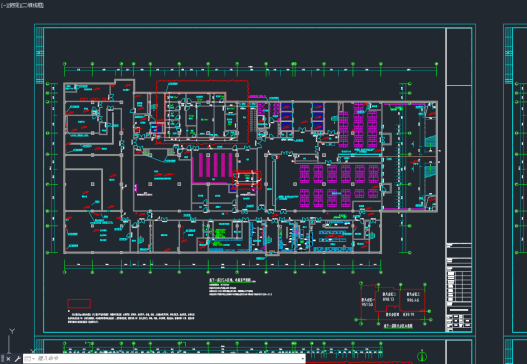This screenshot has height=364, width=527.
Task: Open command line customize wrench
Action: [x=17, y=359]
